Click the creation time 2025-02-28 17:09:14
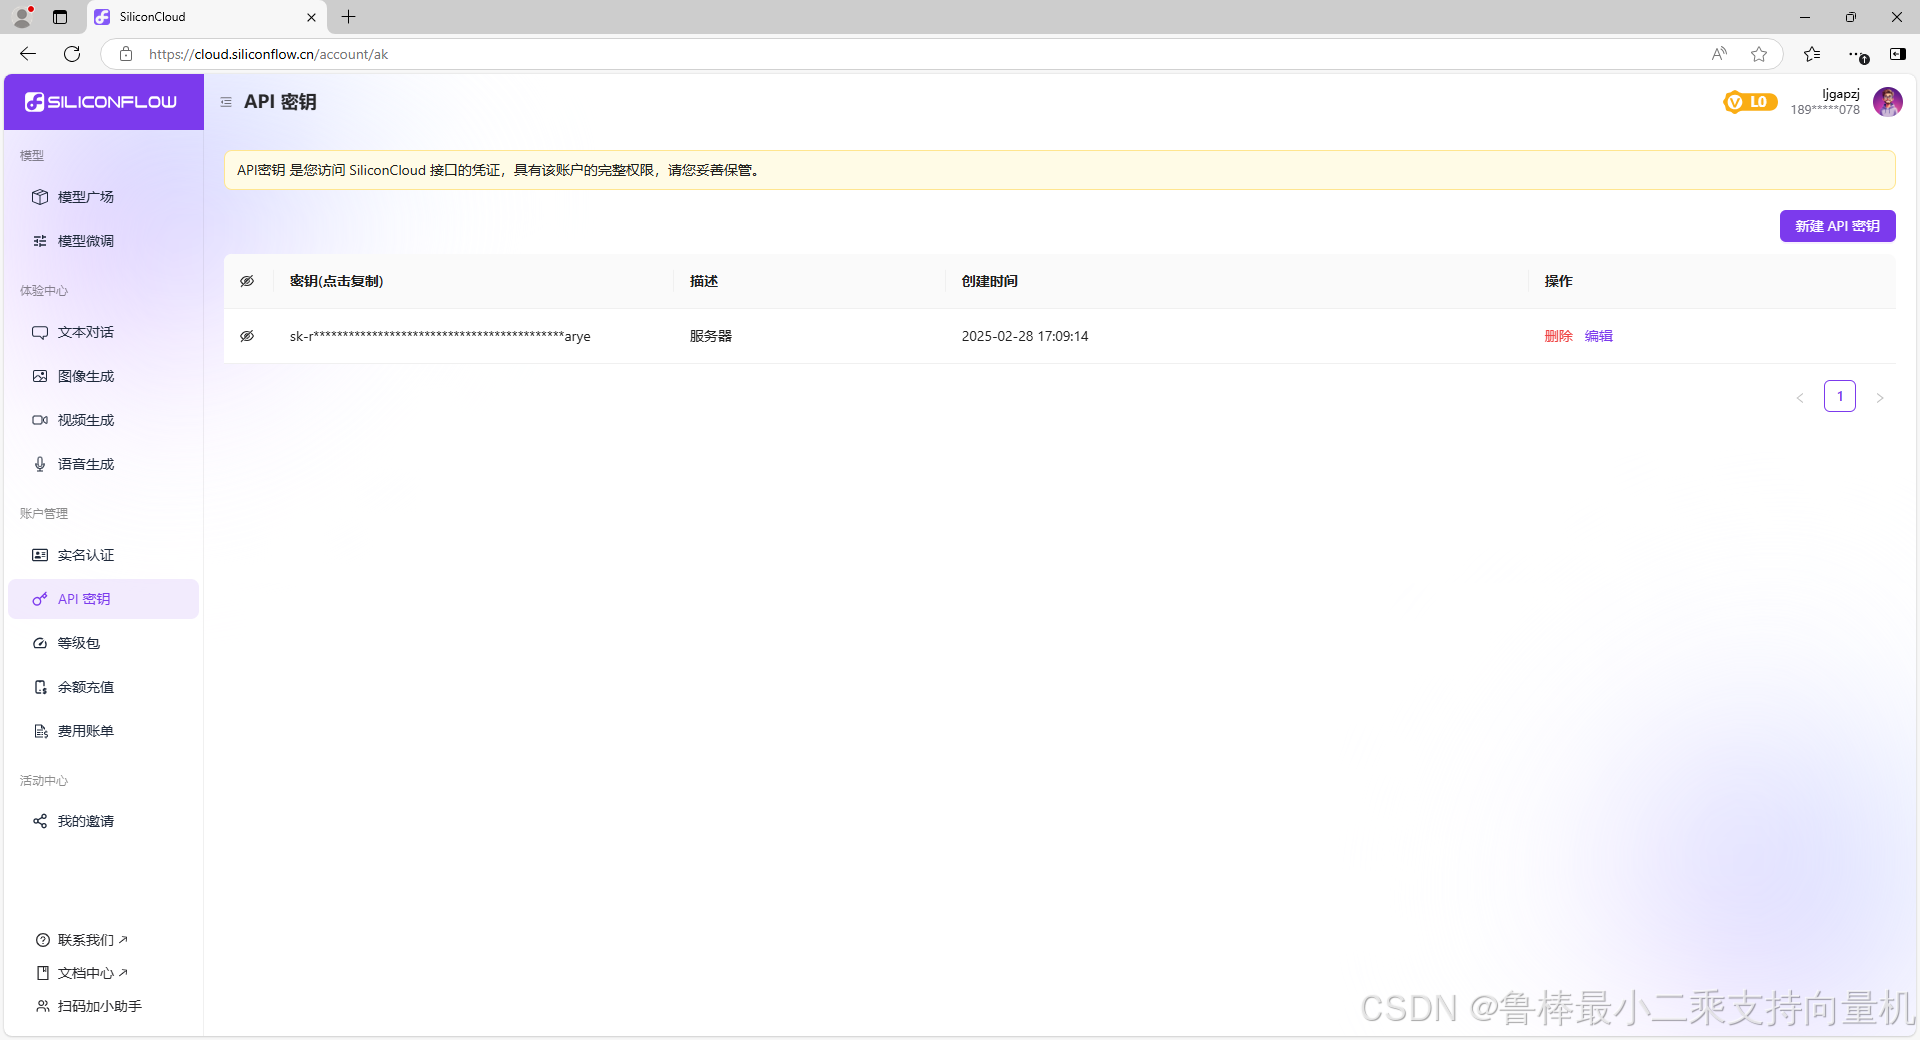 pos(1025,336)
